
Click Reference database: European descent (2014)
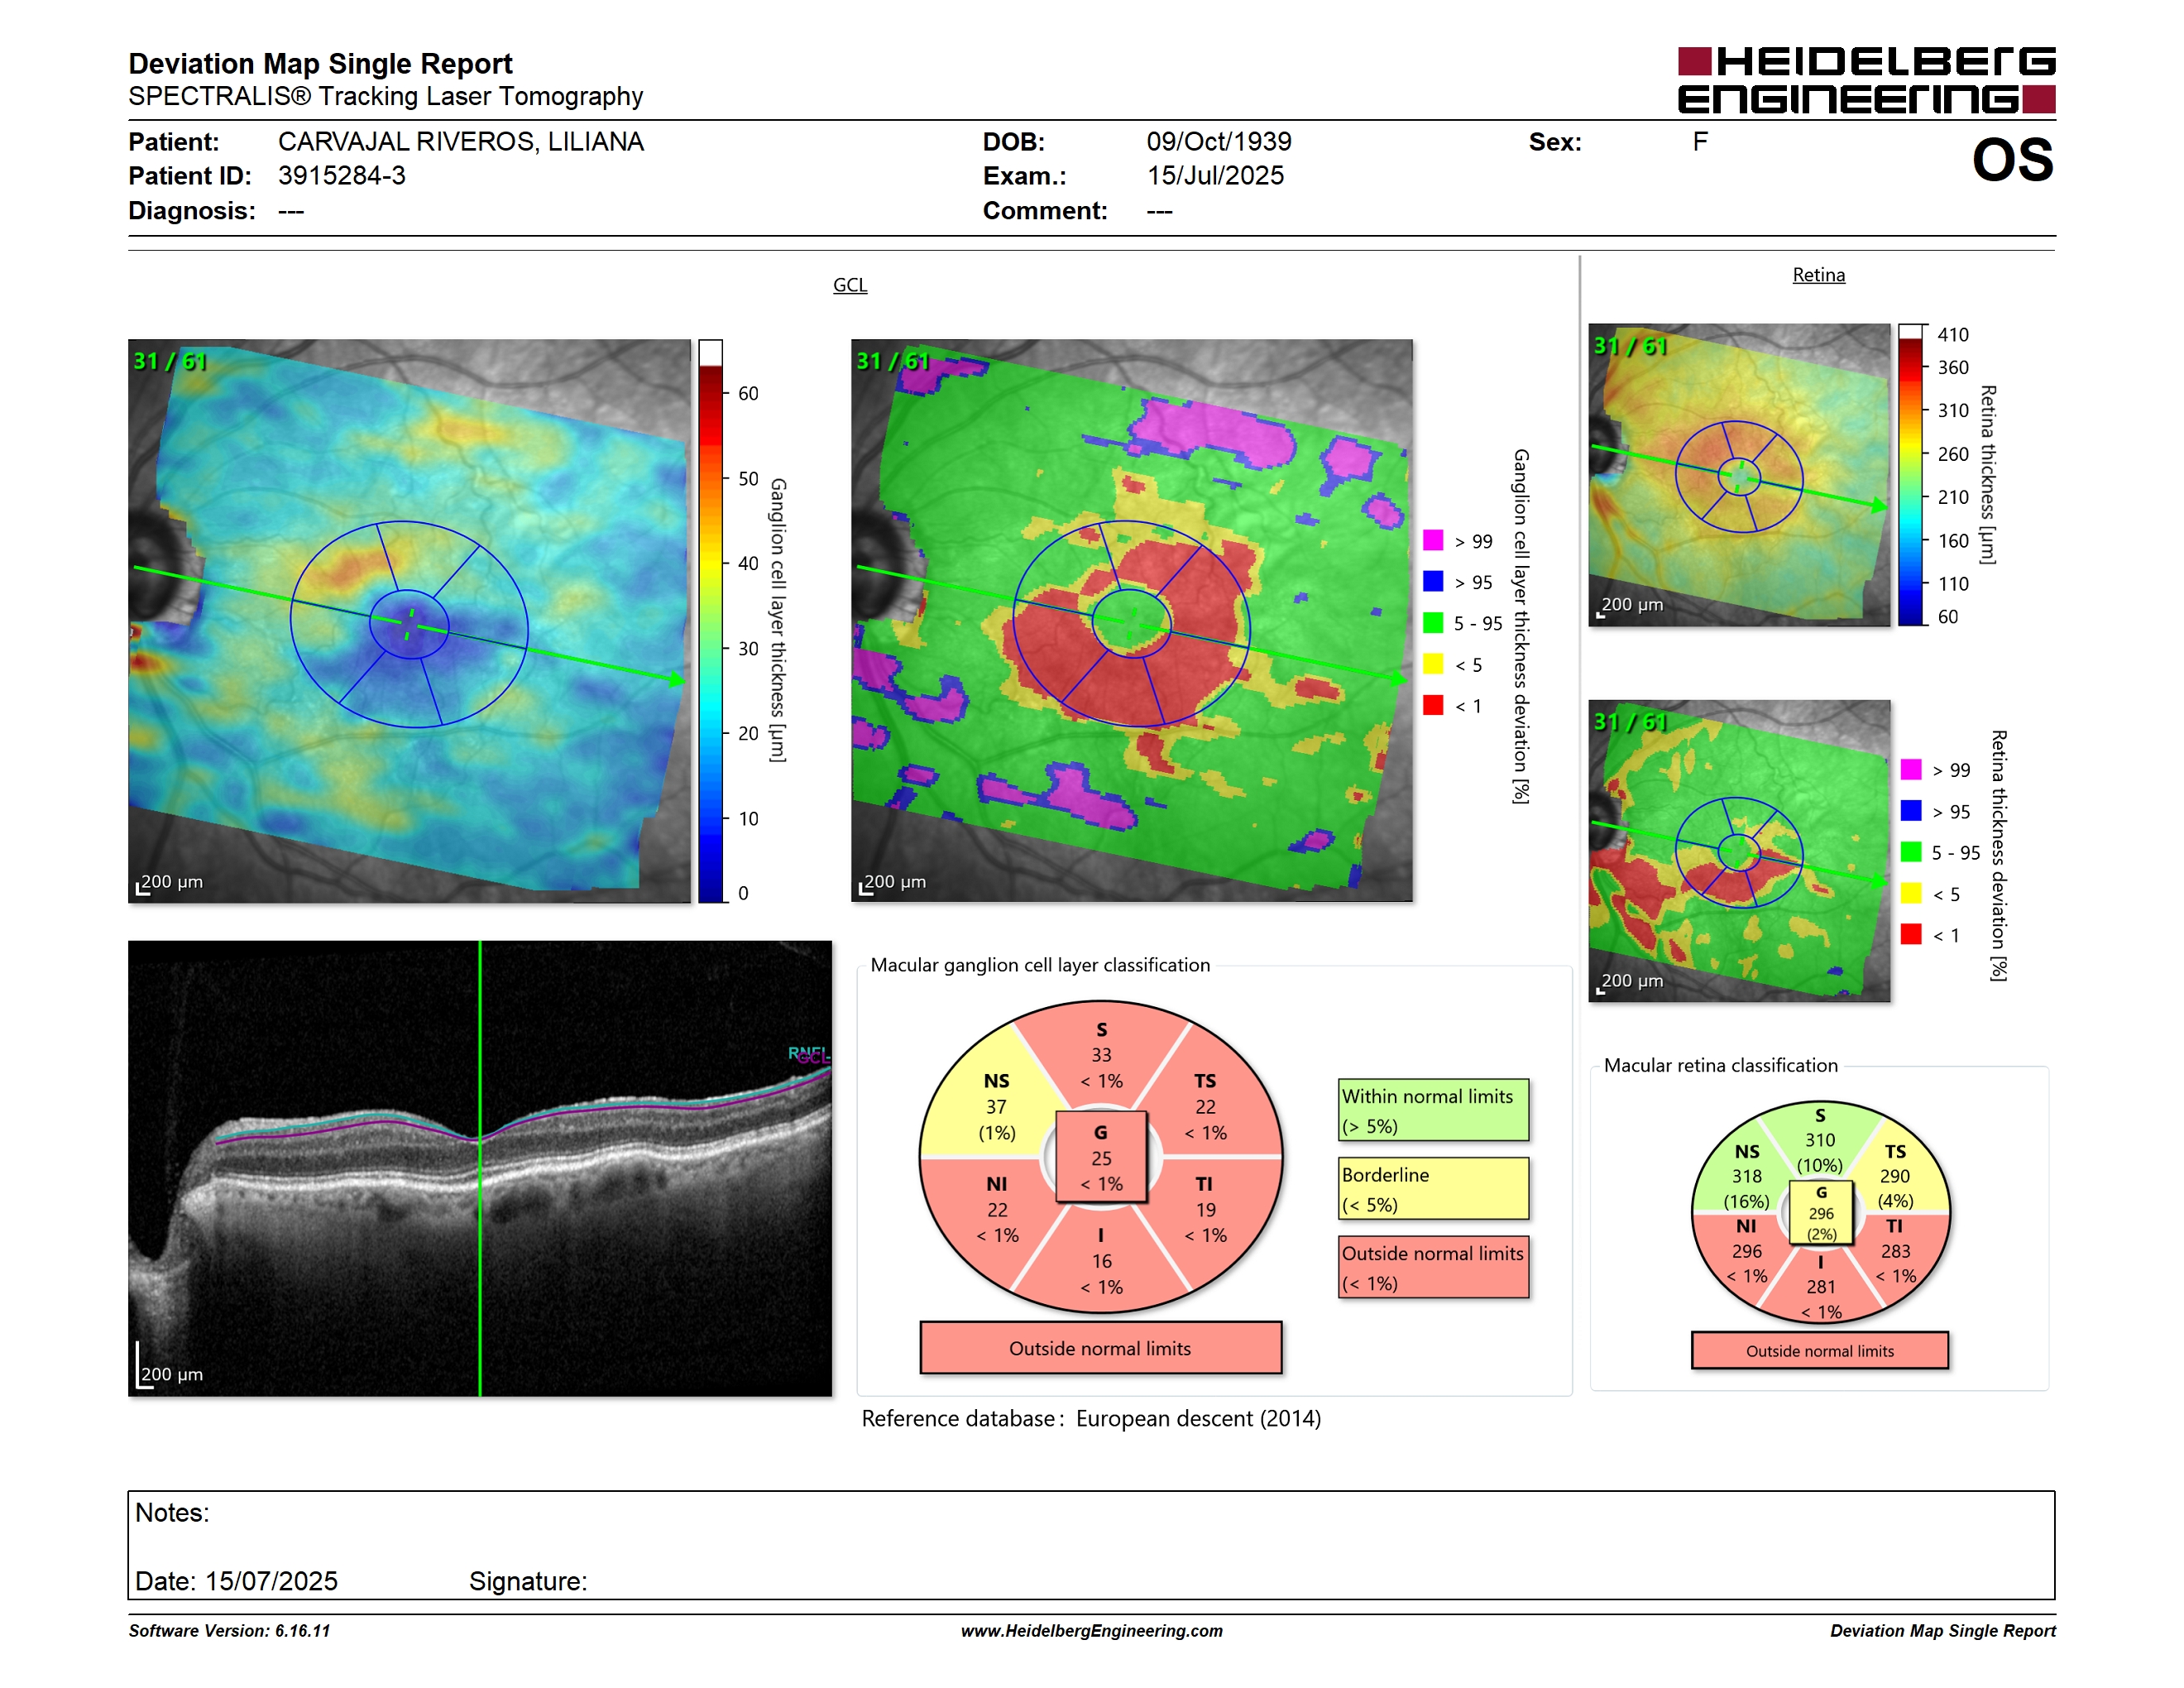1091,1418
